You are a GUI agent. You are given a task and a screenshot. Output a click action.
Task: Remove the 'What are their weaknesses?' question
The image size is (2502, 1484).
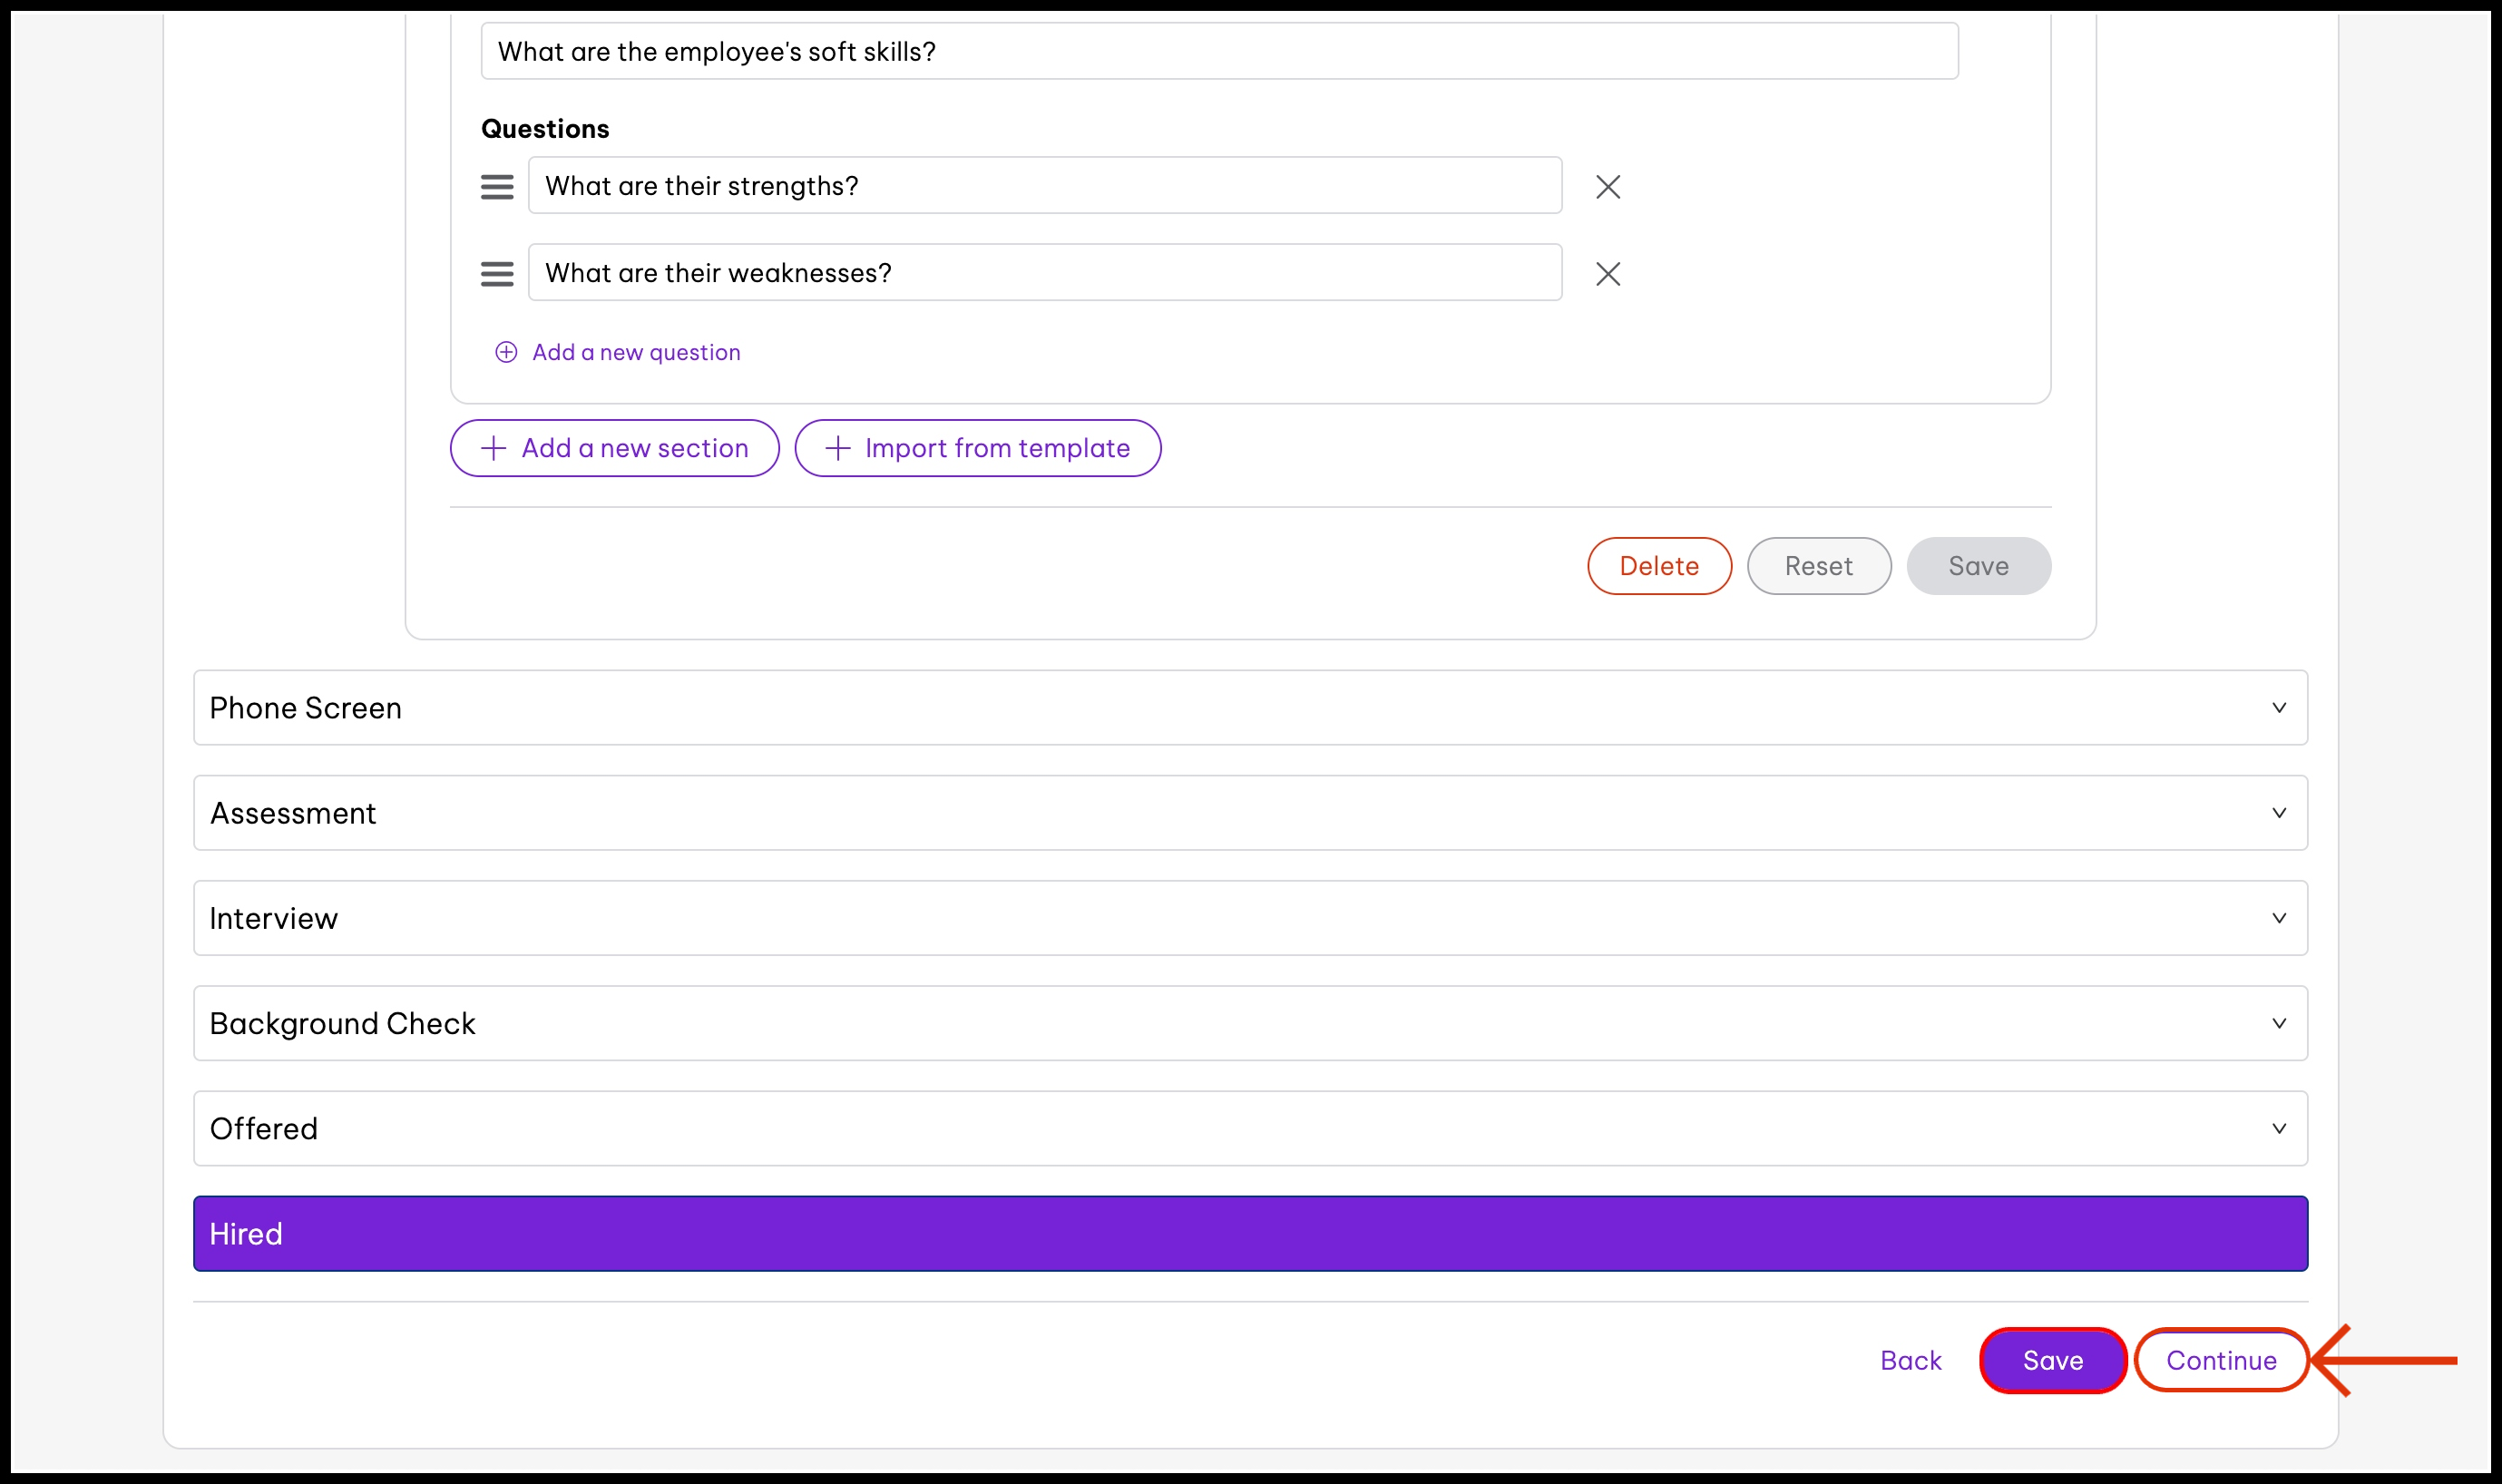pos(1607,274)
